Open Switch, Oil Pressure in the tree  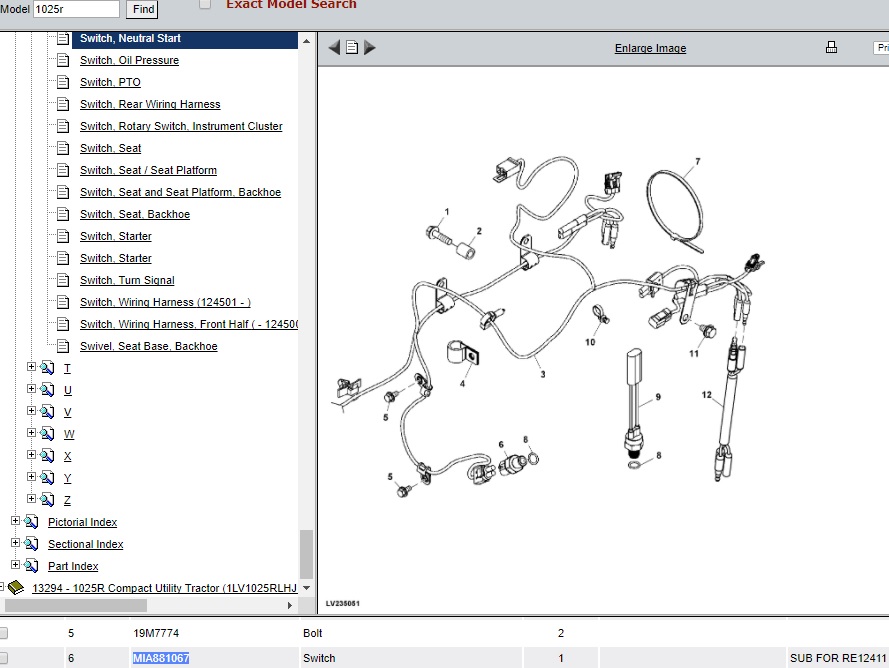(129, 60)
